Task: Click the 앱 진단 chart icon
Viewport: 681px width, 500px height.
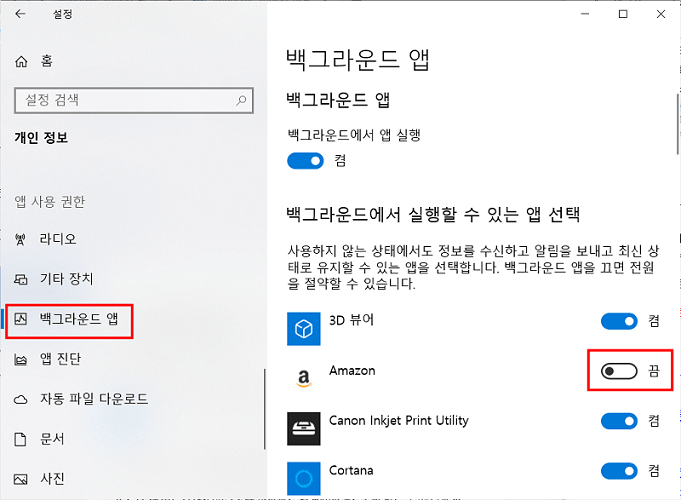Action: [x=20, y=359]
